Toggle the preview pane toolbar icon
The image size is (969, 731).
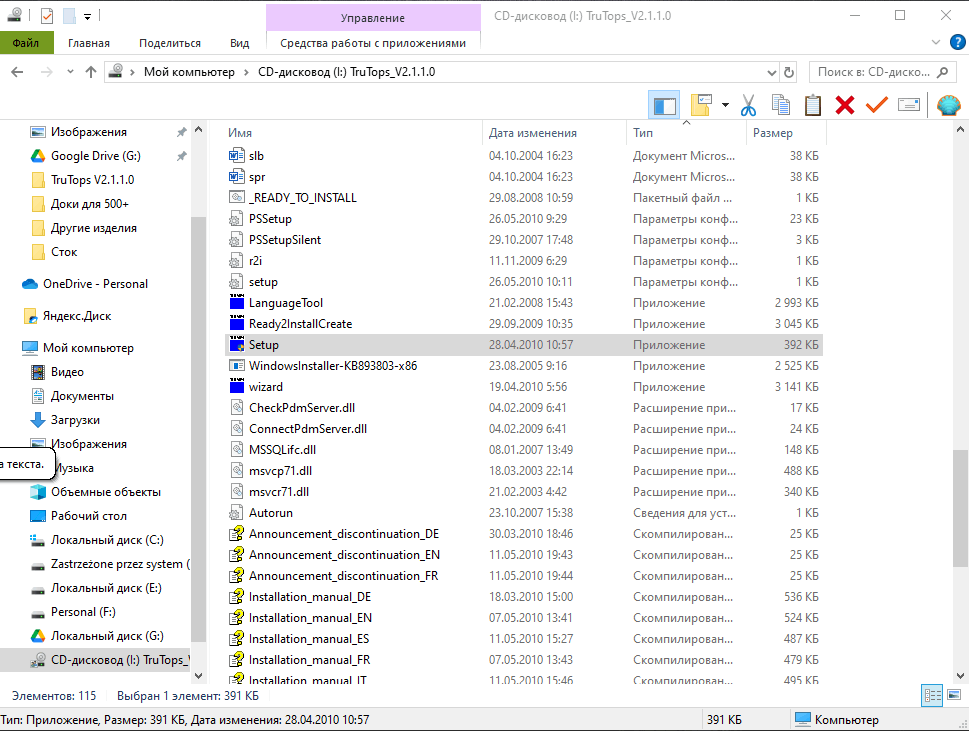click(x=664, y=105)
